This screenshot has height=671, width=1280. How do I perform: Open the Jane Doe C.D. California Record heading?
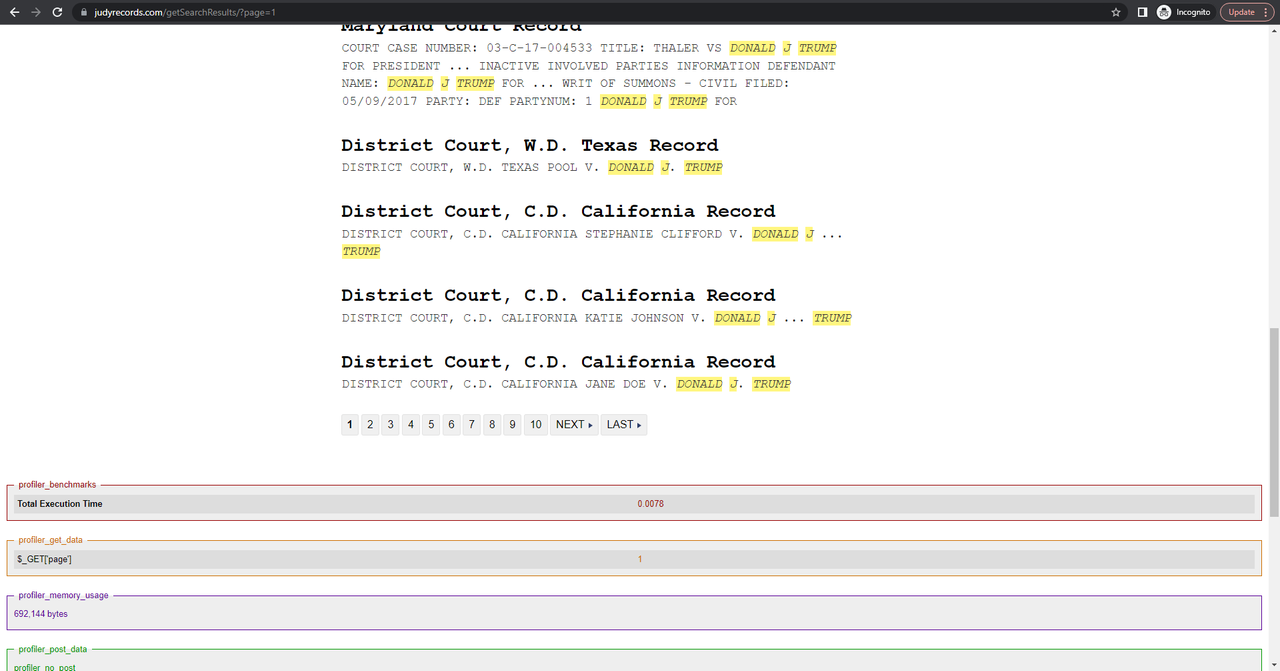pyautogui.click(x=558, y=361)
